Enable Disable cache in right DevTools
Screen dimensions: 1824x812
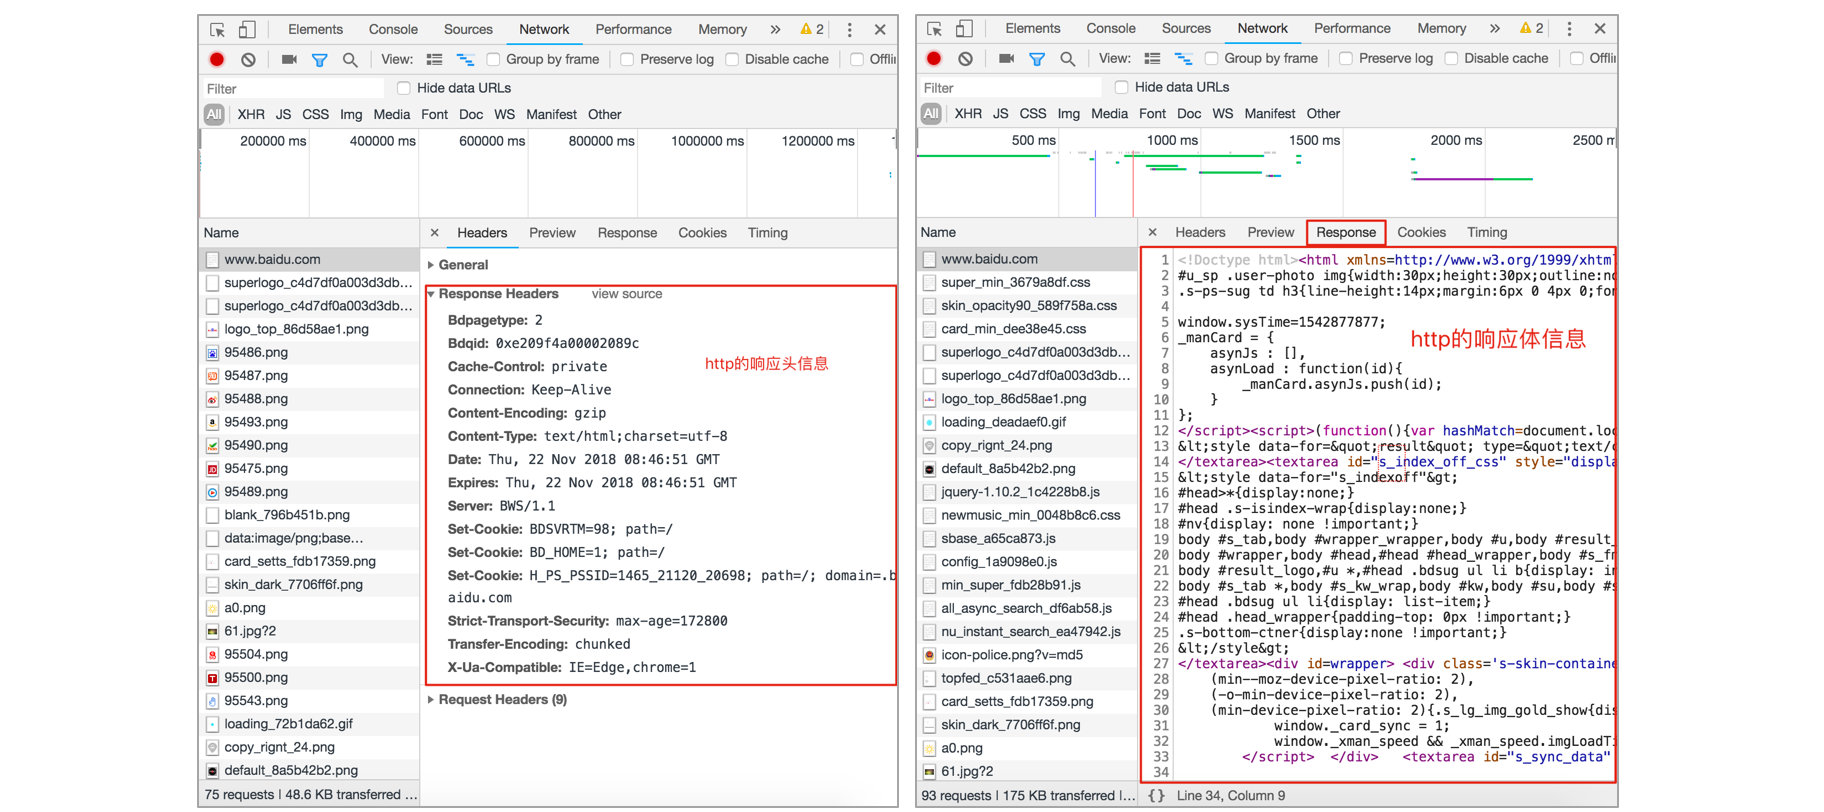tap(1451, 59)
